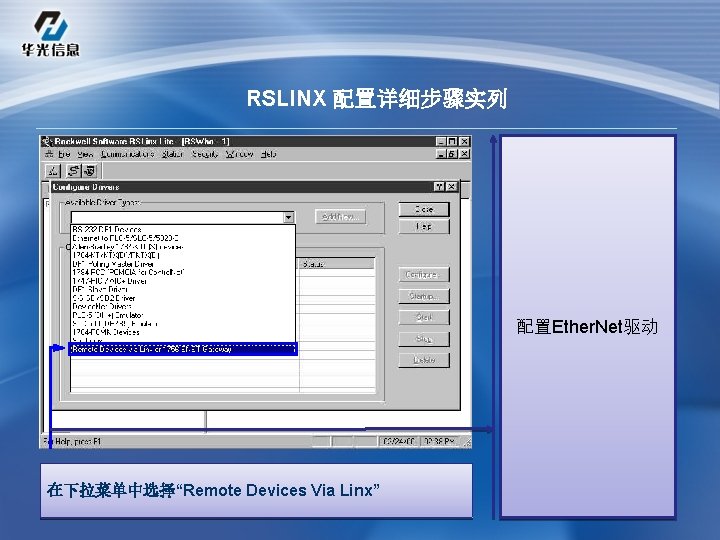This screenshot has height=540, width=720.
Task: Open the Available Driver Types dropdown arrow
Action: coord(288,217)
